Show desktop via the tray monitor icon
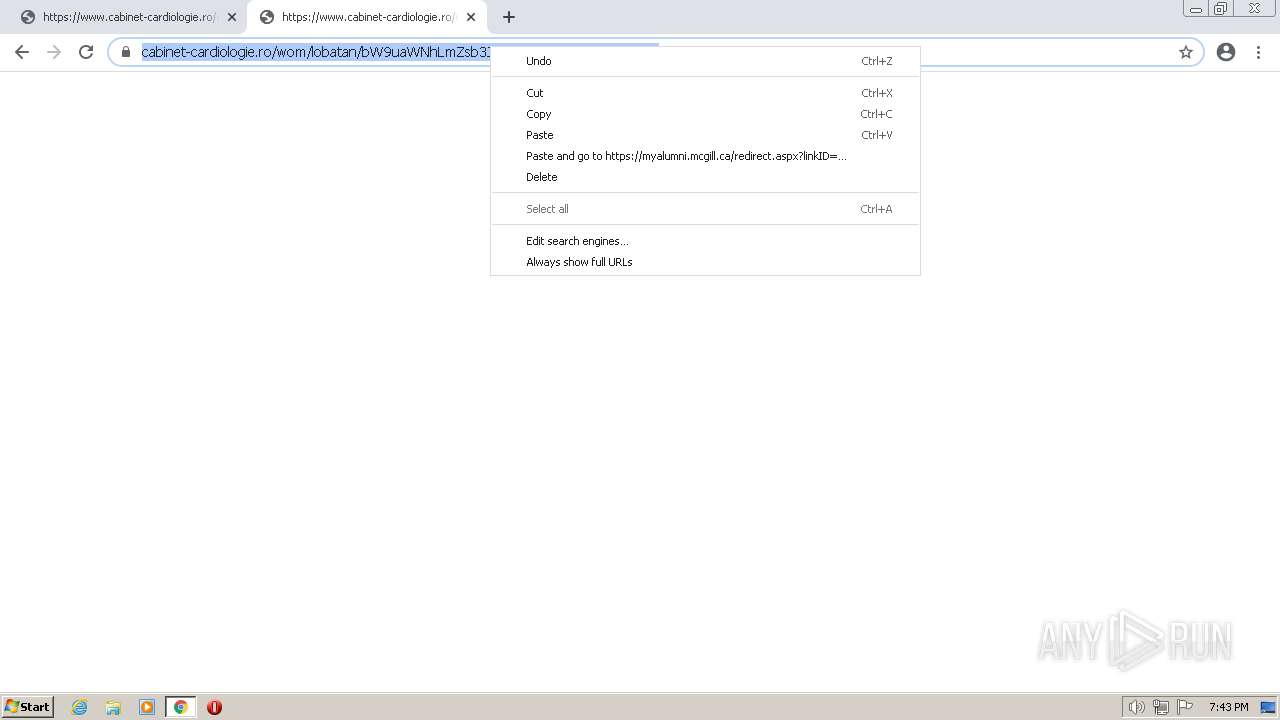This screenshot has height=720, width=1280. point(1268,707)
